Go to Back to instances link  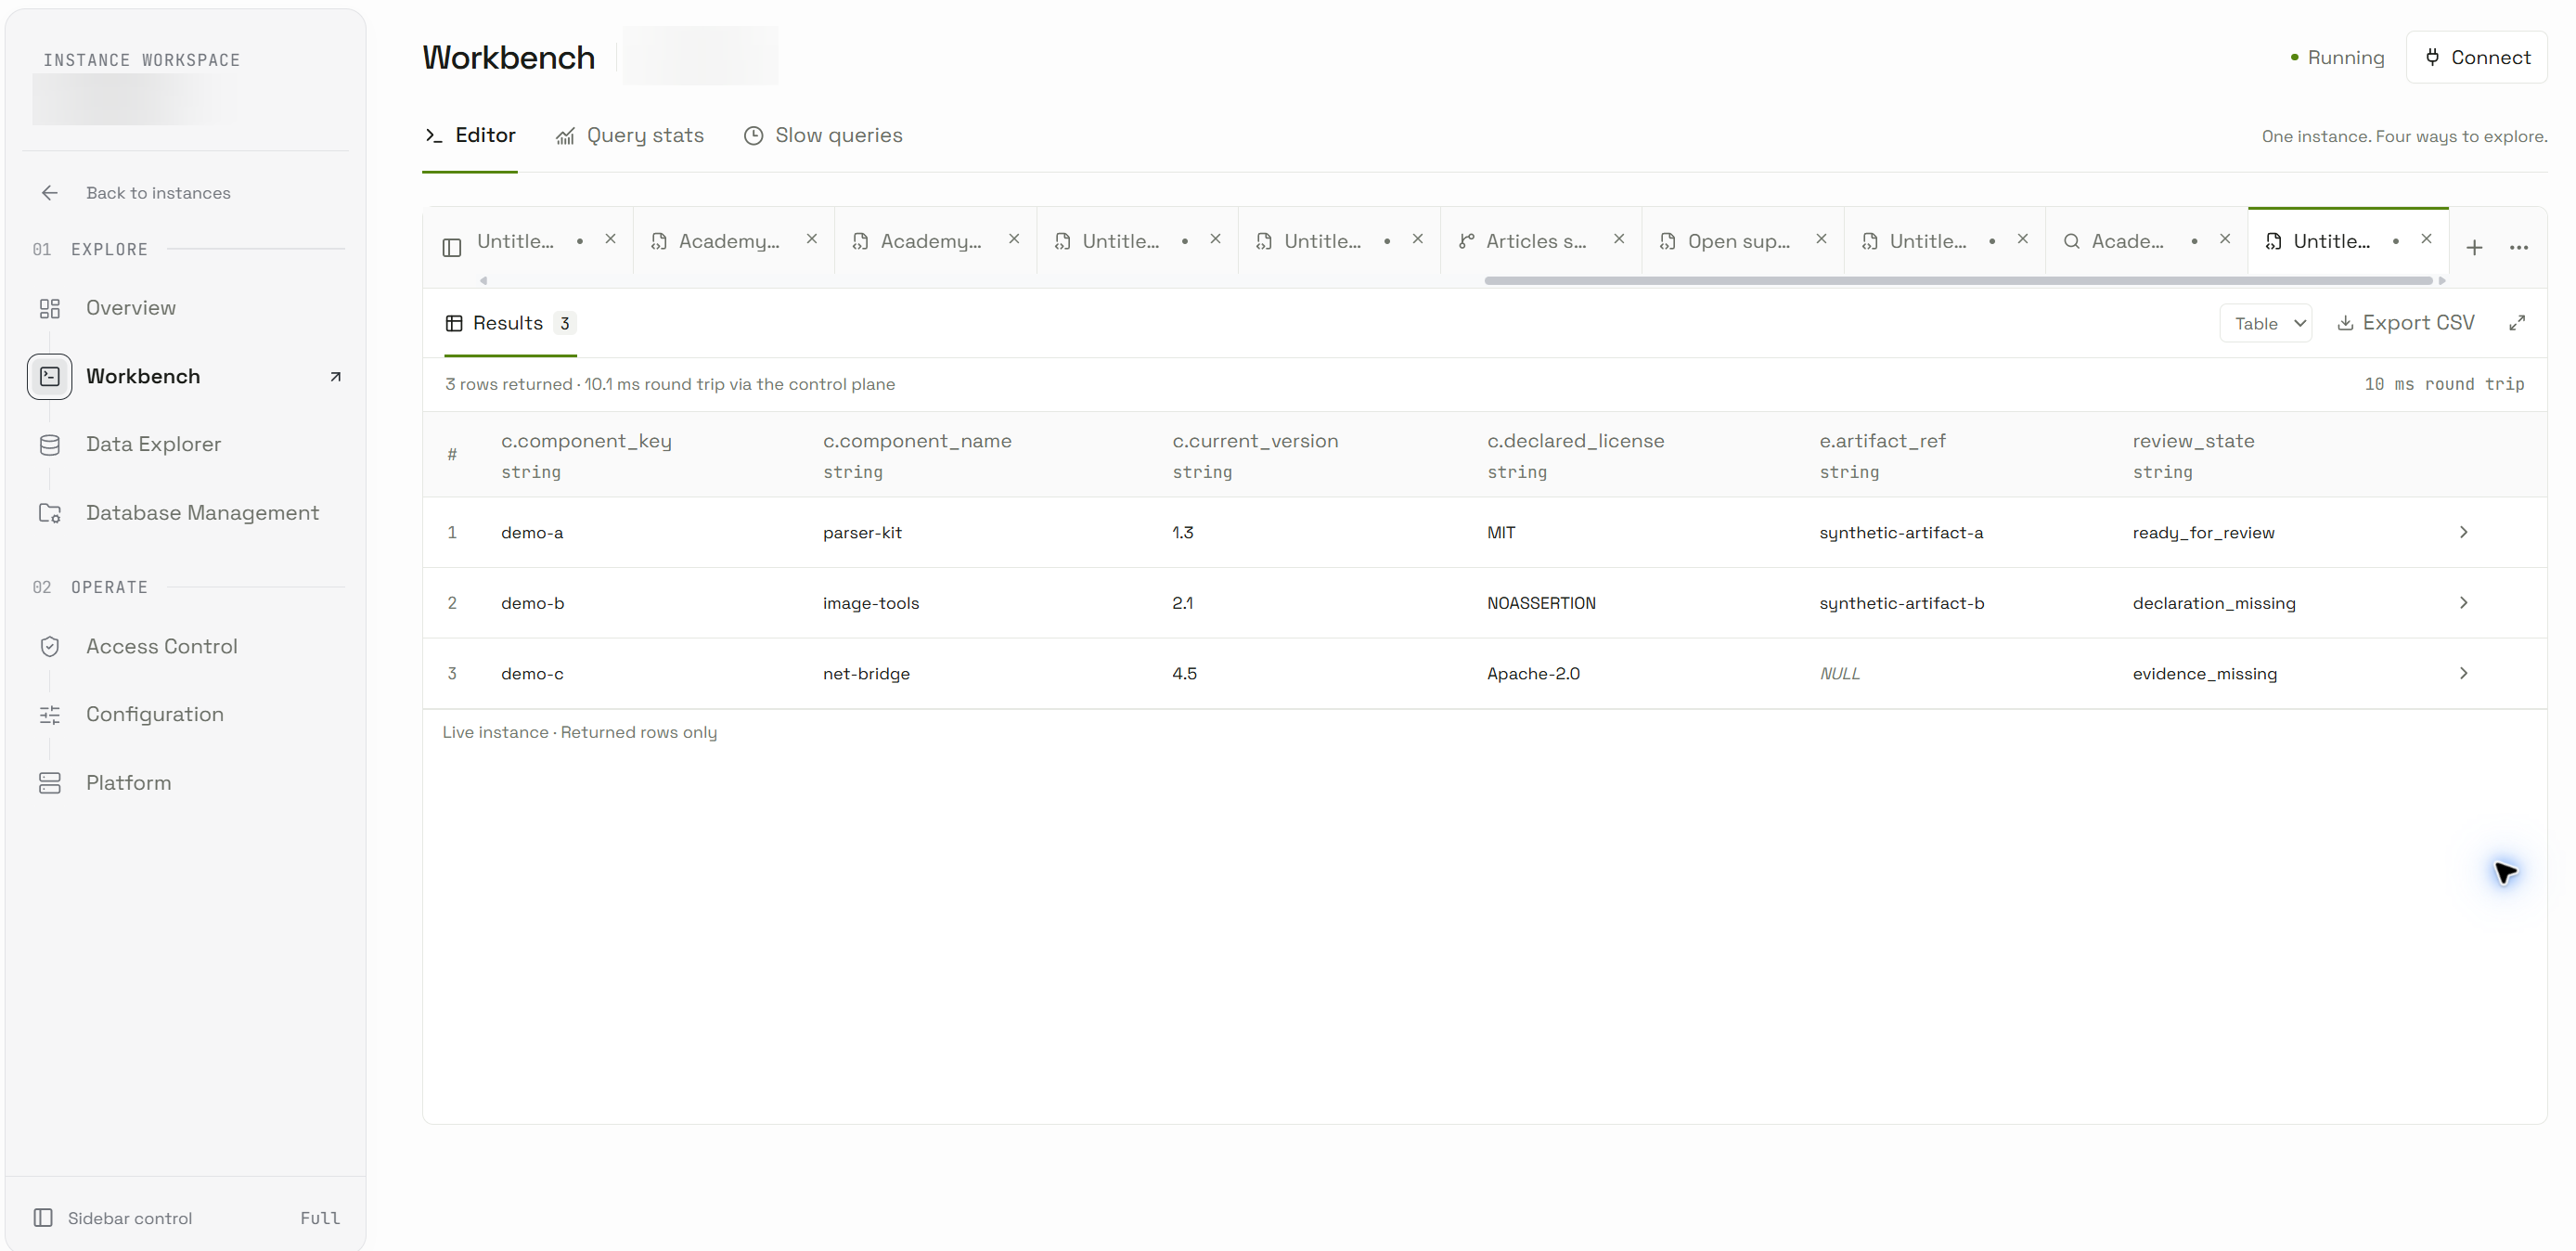(158, 193)
